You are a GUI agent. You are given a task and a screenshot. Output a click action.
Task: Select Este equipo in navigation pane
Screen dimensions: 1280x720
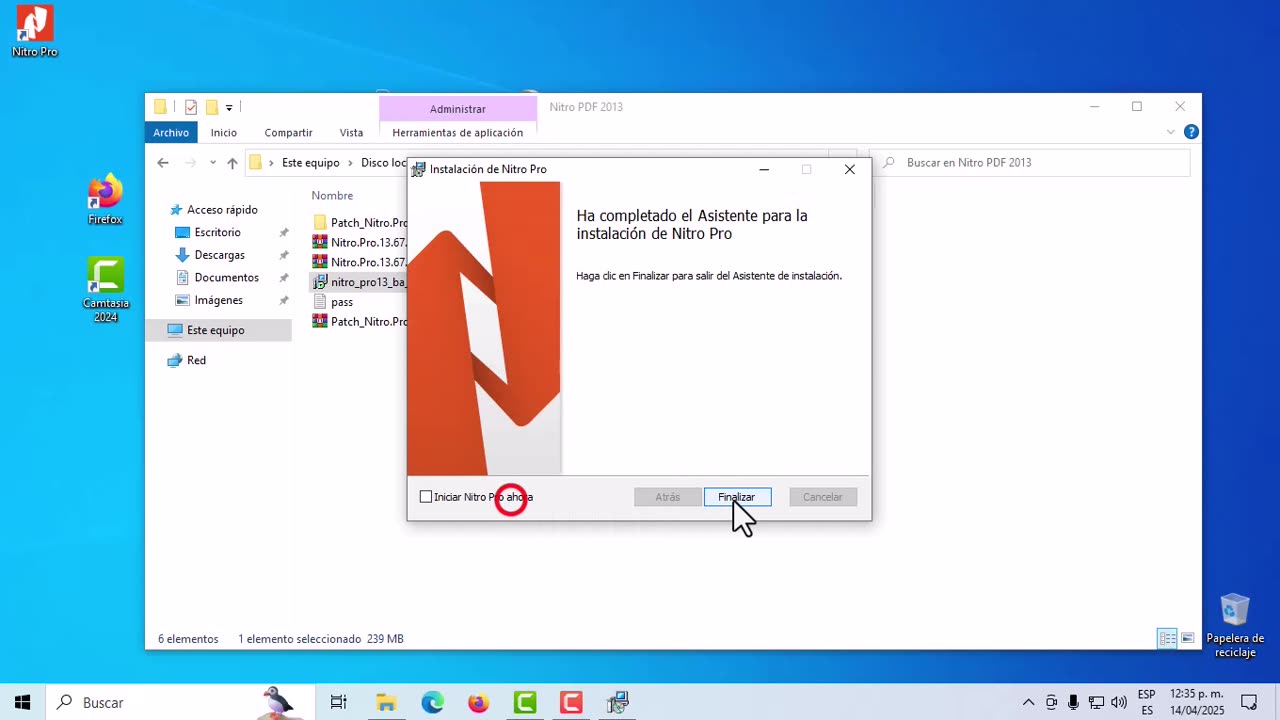(216, 330)
